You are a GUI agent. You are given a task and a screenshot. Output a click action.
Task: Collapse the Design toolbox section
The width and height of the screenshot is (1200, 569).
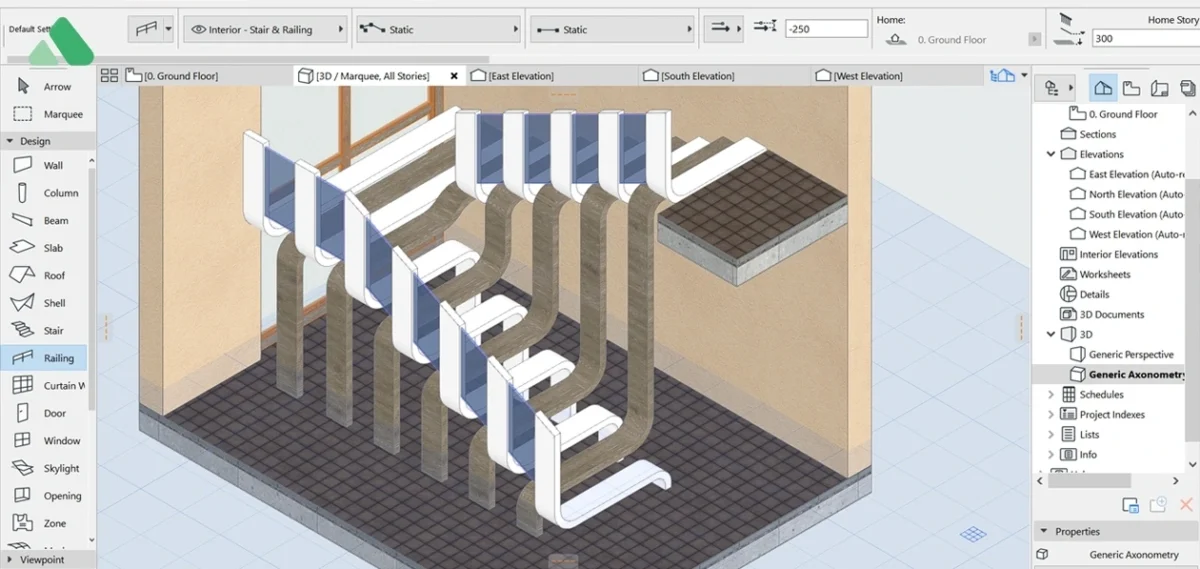[x=11, y=141]
